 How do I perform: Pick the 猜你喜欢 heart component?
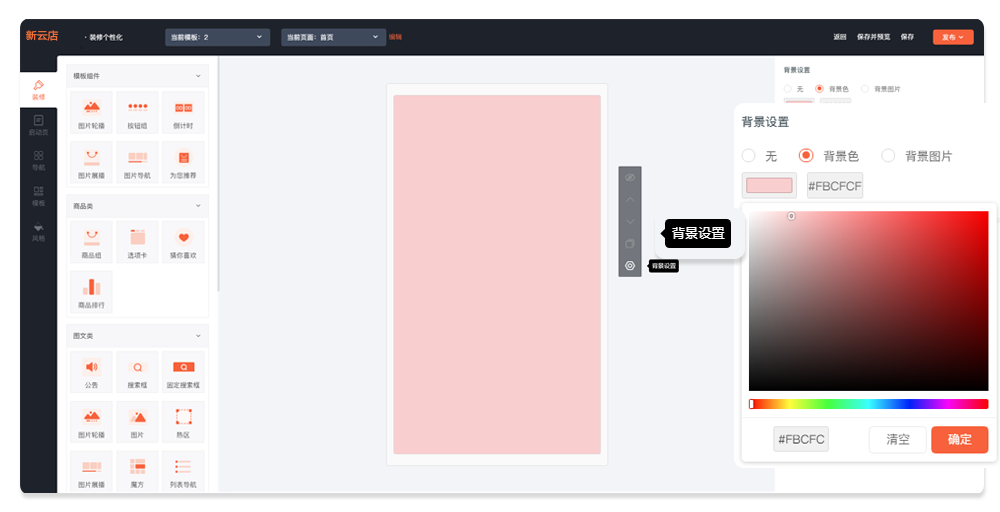pos(184,241)
